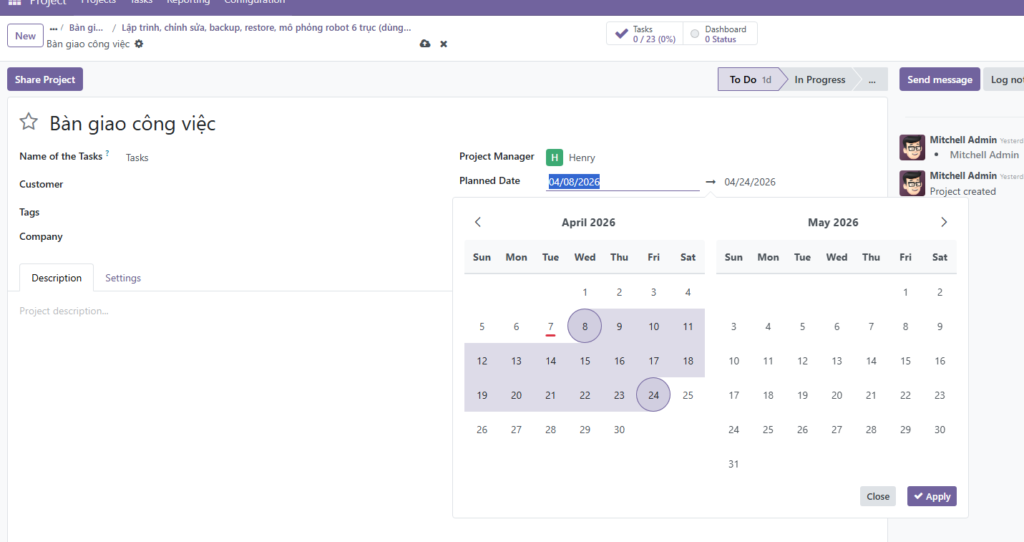Click the Apply button in date picker
The image size is (1024, 542).
[931, 496]
